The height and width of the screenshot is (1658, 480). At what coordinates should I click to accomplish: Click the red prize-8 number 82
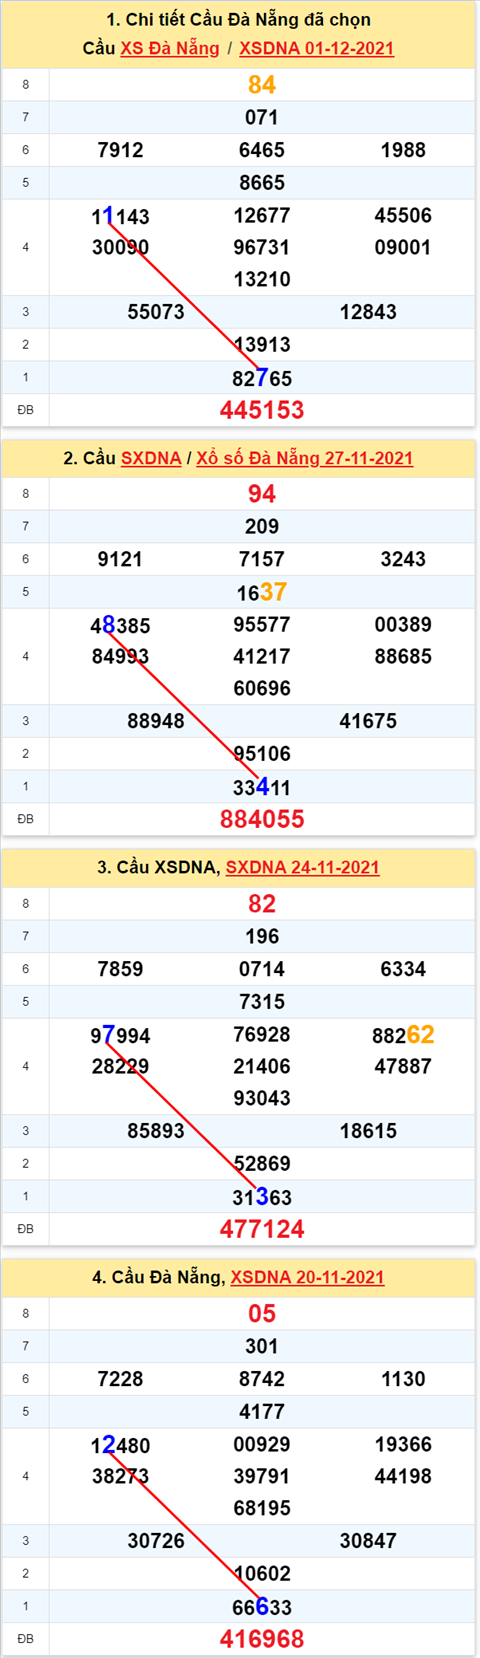click(x=262, y=904)
